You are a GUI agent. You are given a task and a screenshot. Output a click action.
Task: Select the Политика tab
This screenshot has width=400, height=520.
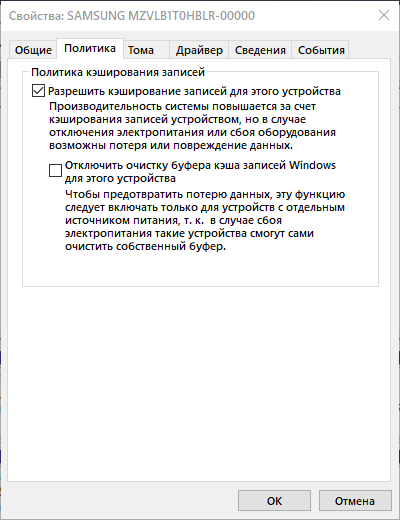click(90, 49)
